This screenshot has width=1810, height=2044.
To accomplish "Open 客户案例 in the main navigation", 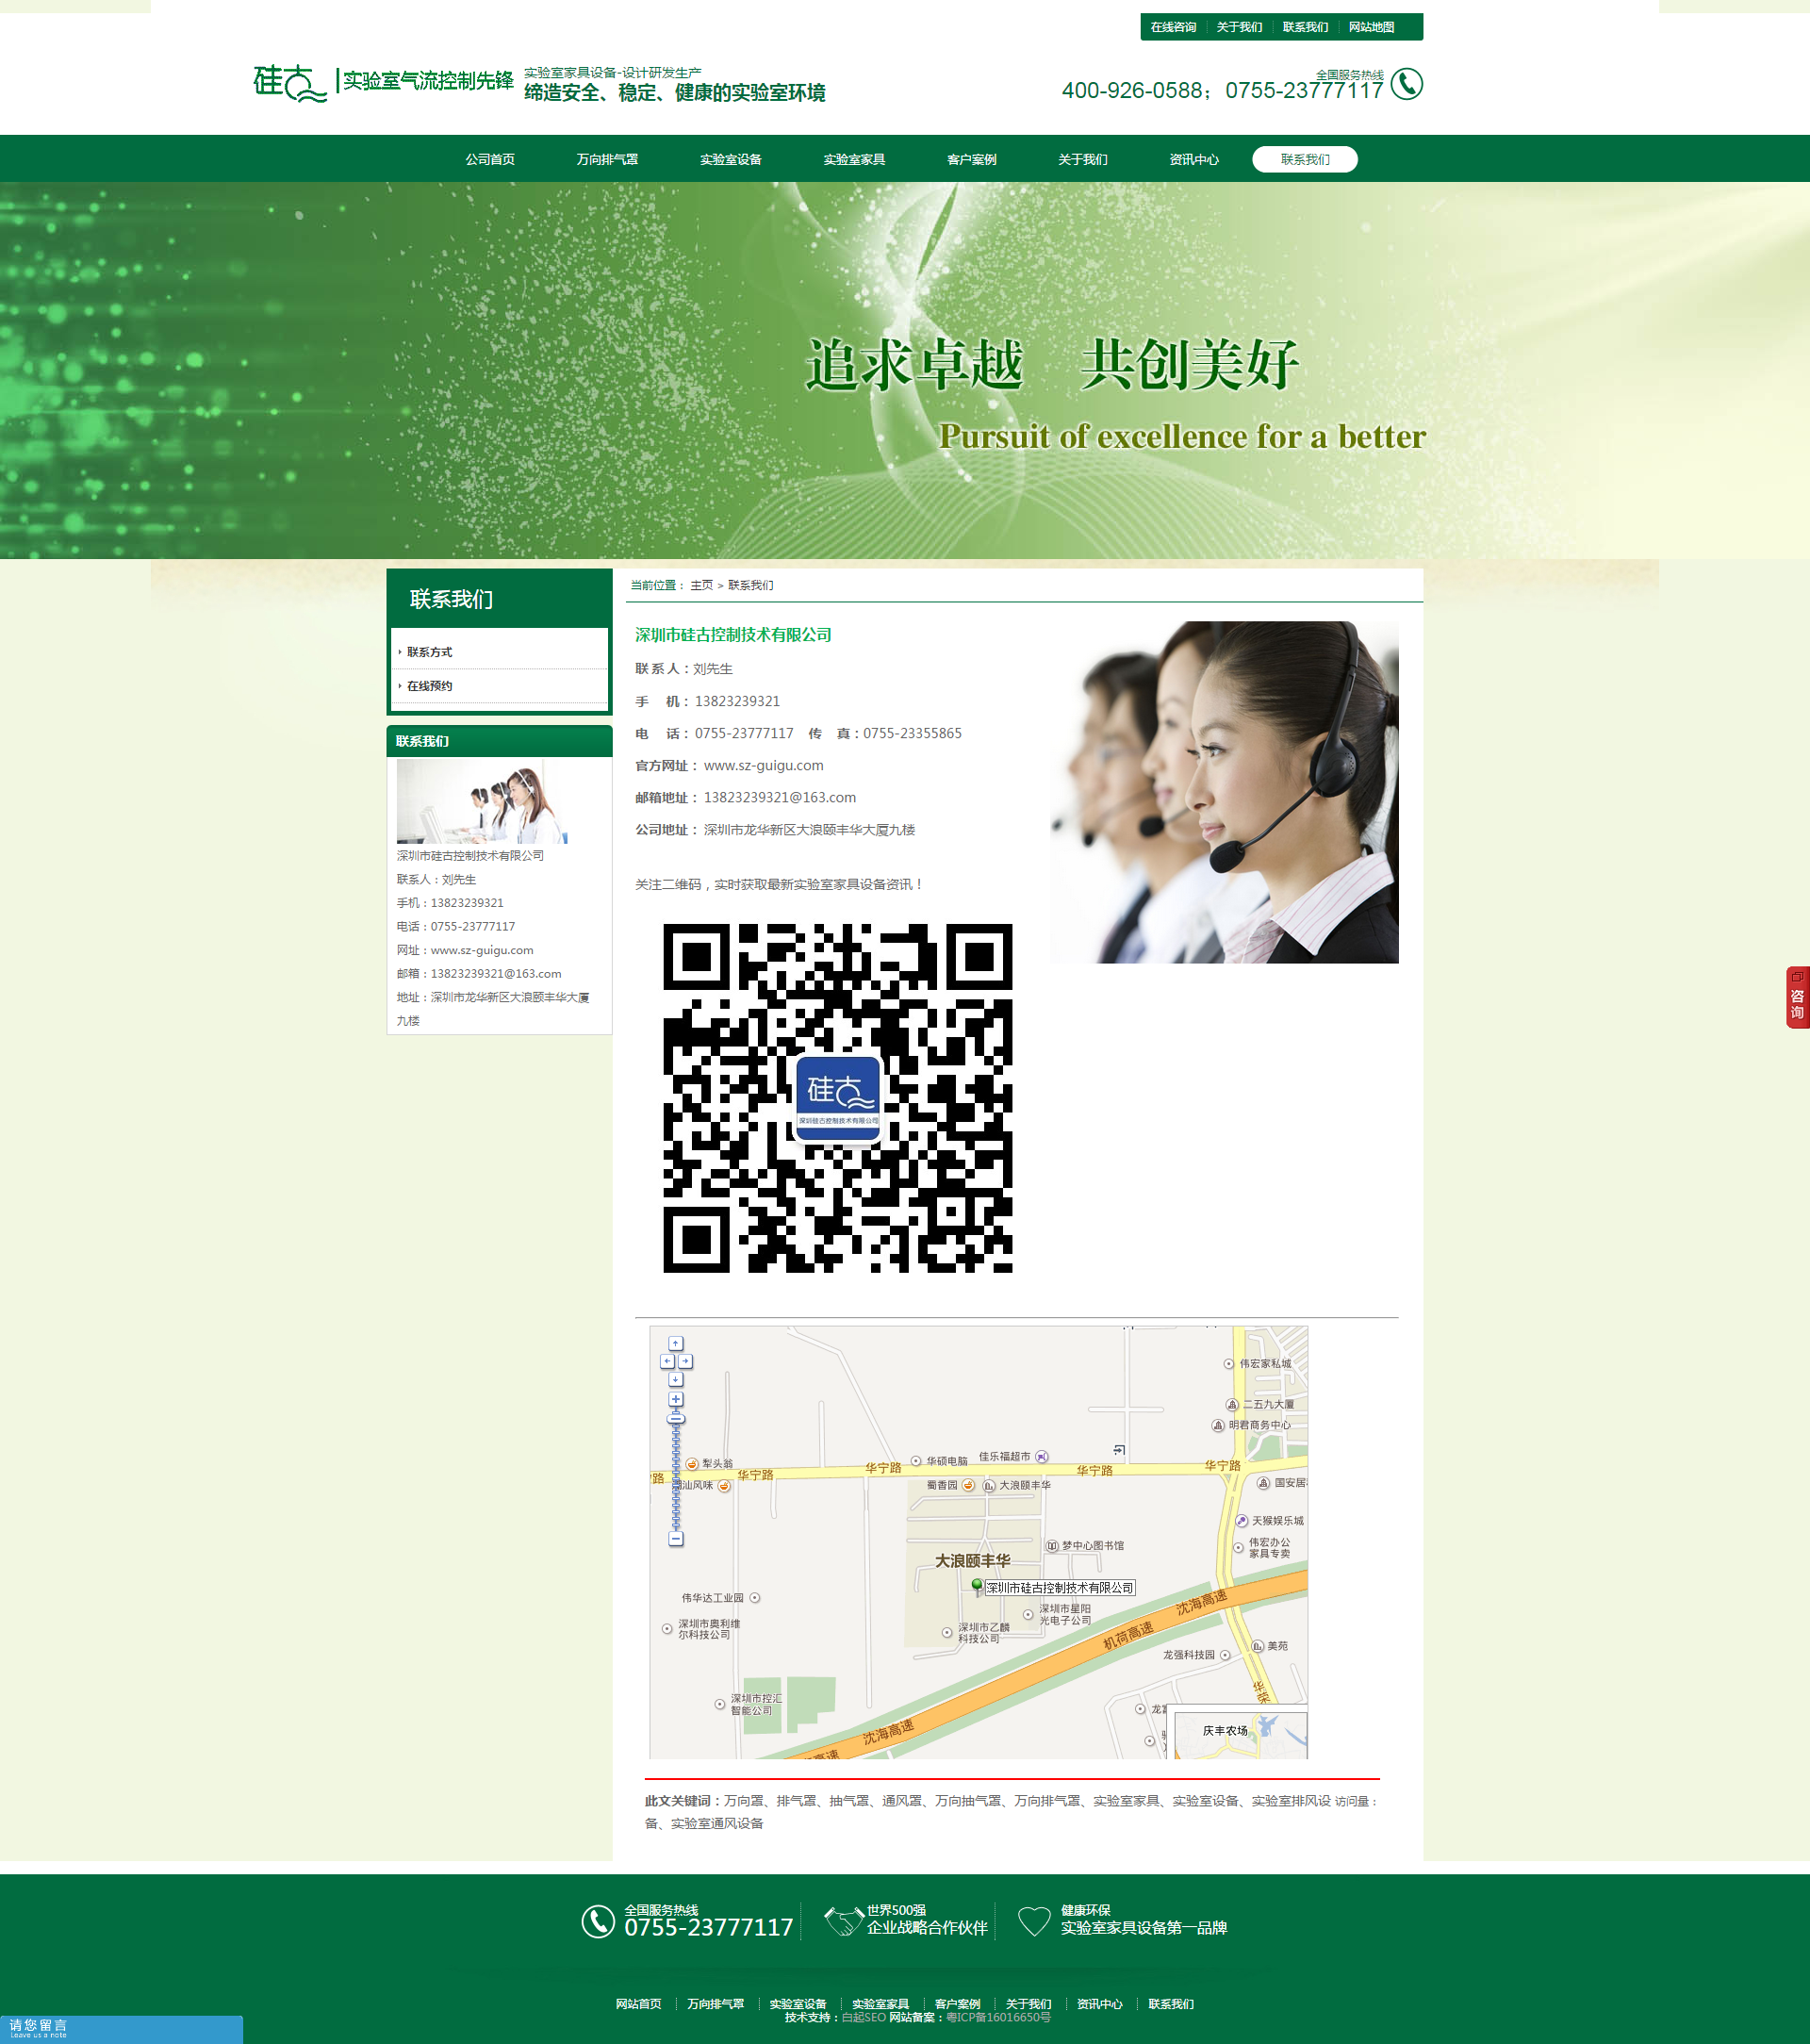I will 972,159.
